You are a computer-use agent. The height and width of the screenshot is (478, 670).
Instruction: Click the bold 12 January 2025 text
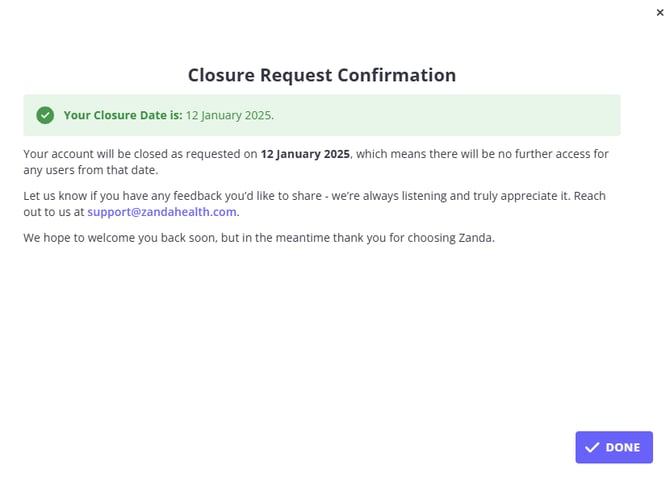(x=305, y=154)
